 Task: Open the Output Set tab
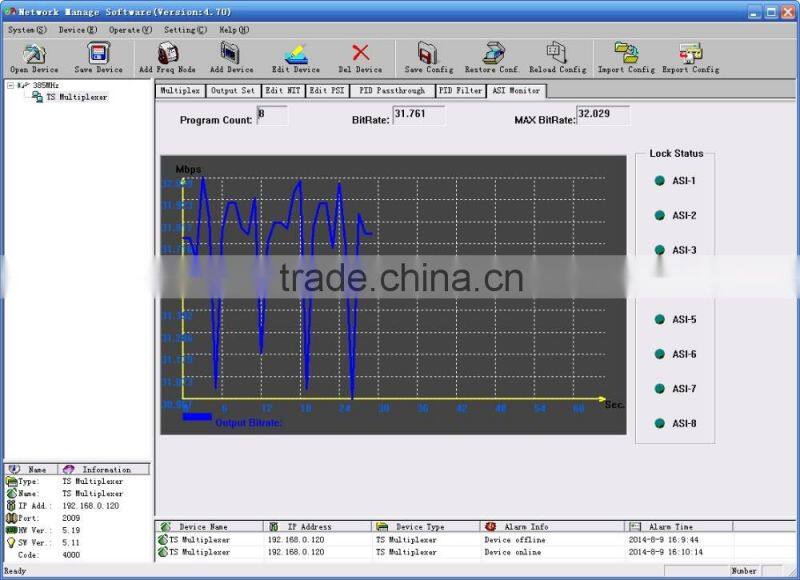coord(232,91)
